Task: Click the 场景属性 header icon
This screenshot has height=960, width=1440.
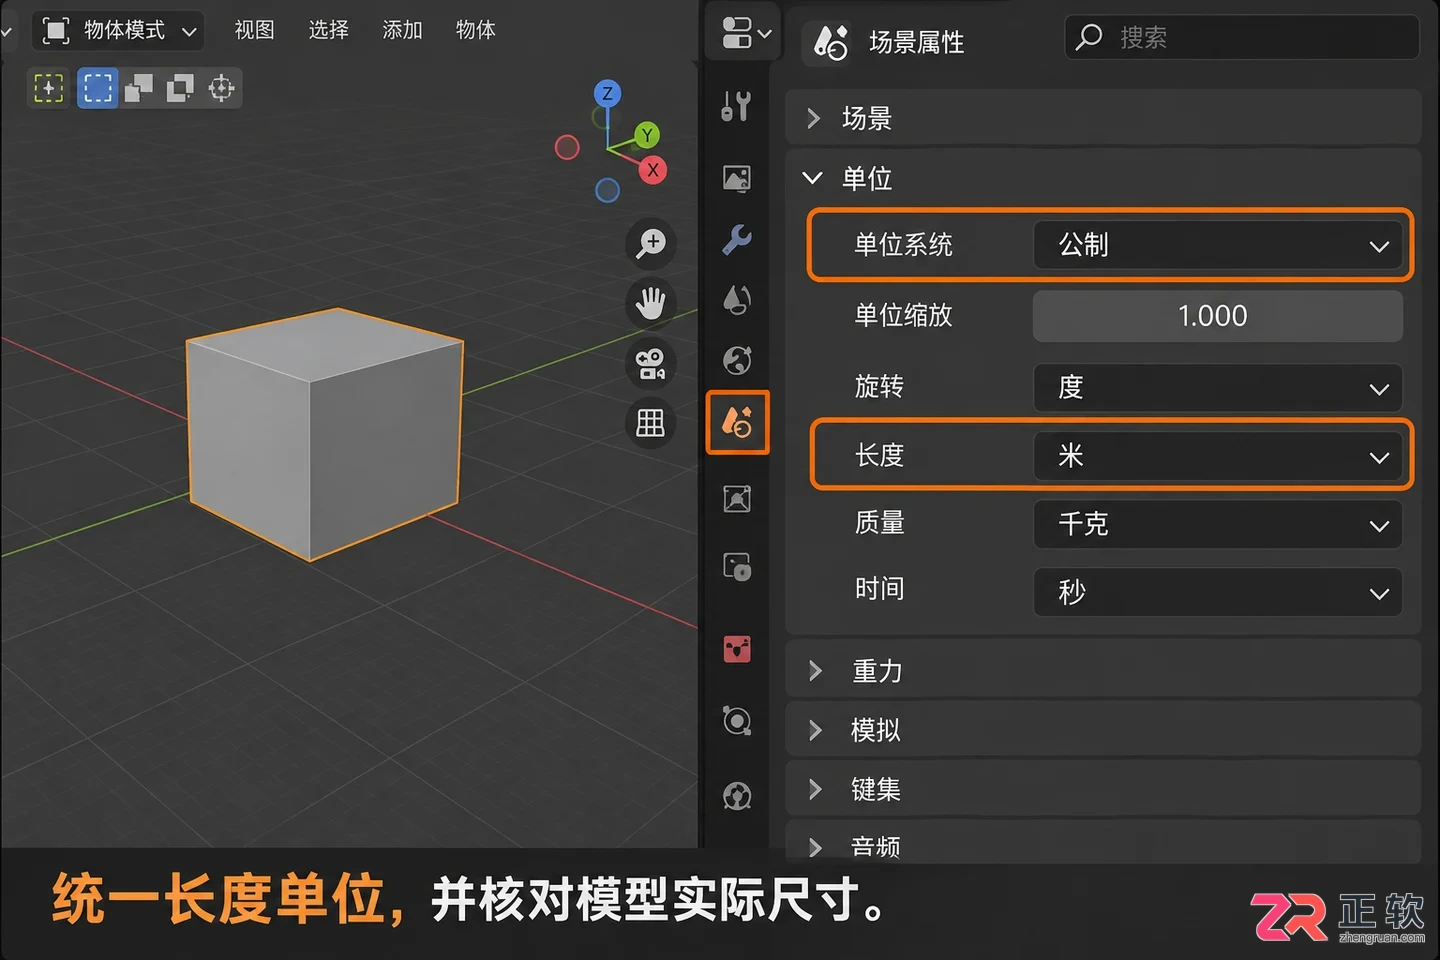Action: (x=831, y=42)
